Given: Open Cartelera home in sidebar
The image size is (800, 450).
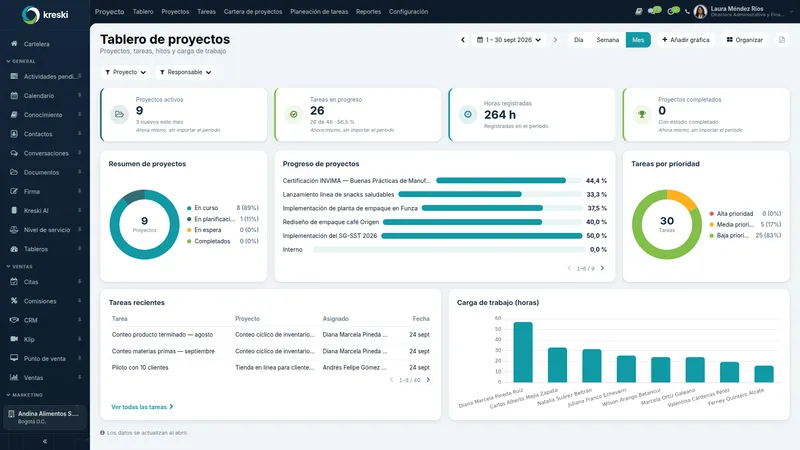Looking at the screenshot, I should 37,44.
